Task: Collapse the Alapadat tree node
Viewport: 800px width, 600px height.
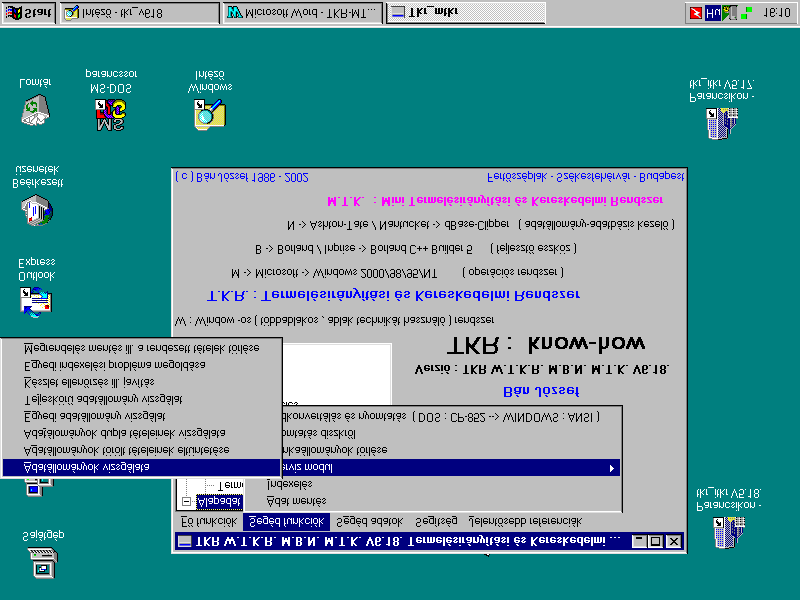Action: click(x=187, y=502)
